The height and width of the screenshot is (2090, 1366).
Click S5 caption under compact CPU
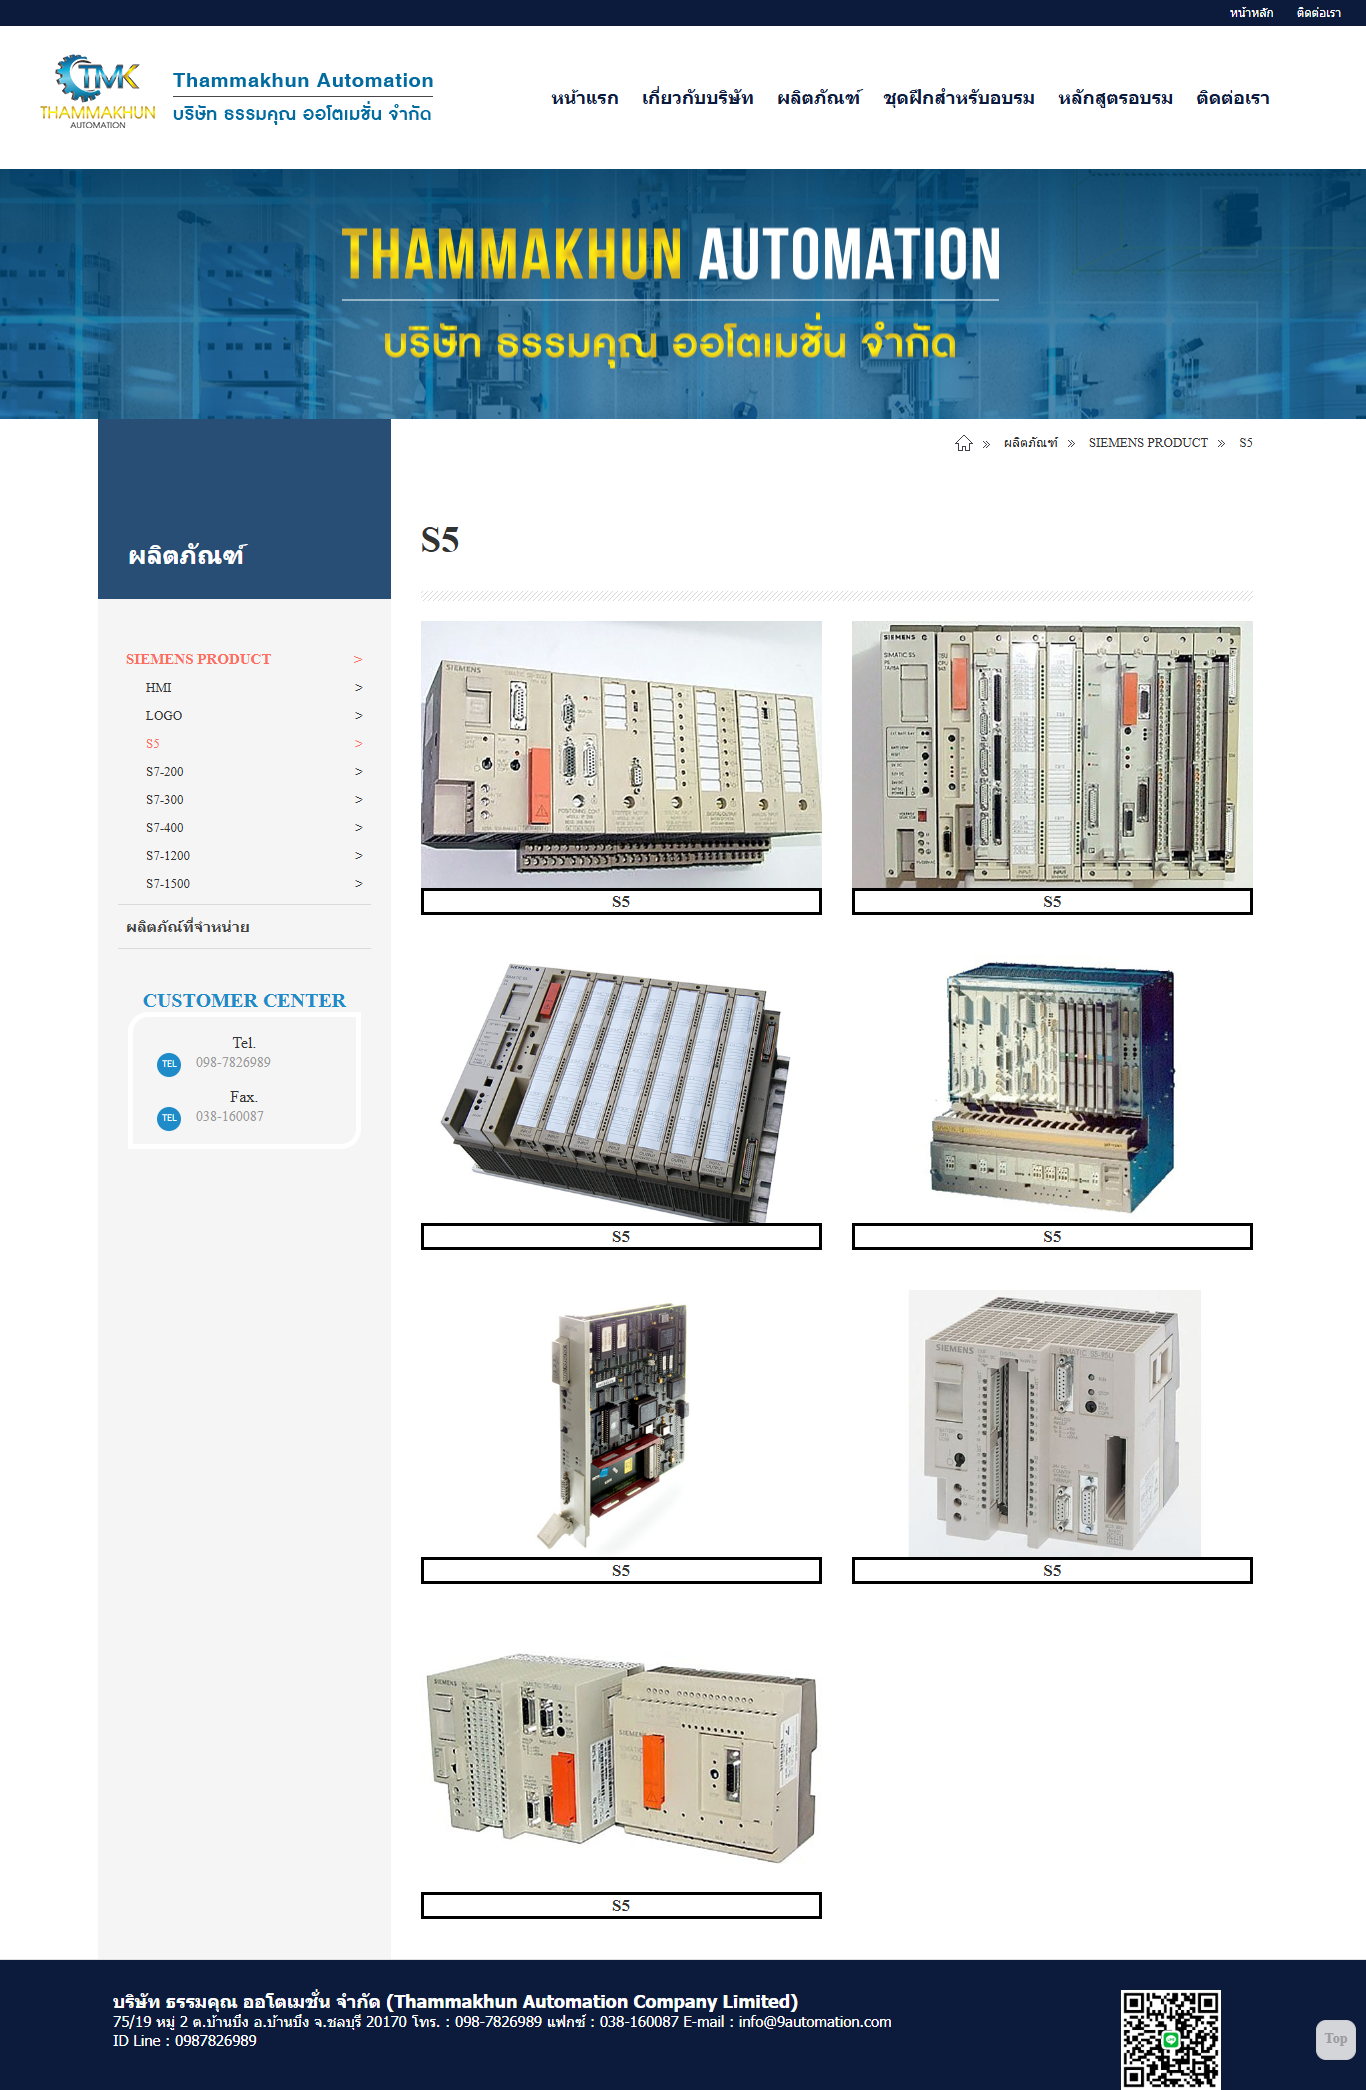[1052, 1571]
